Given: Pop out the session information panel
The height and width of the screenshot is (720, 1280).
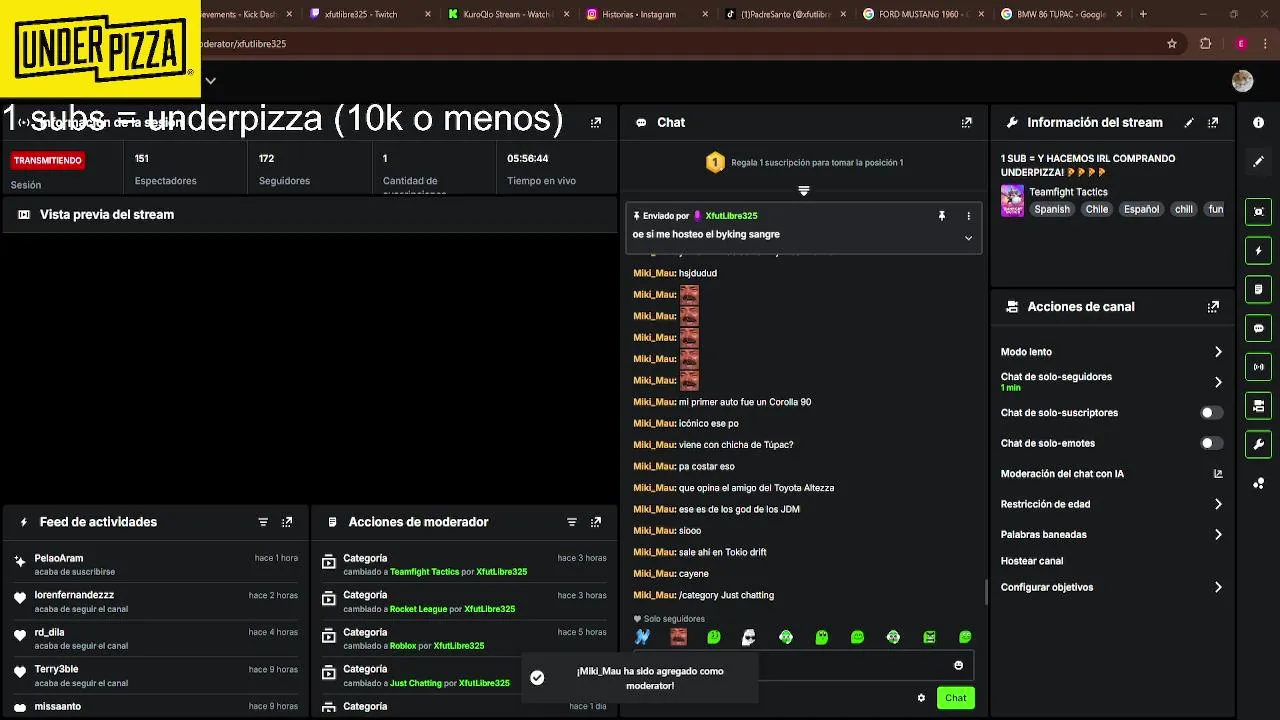Looking at the screenshot, I should 596,122.
